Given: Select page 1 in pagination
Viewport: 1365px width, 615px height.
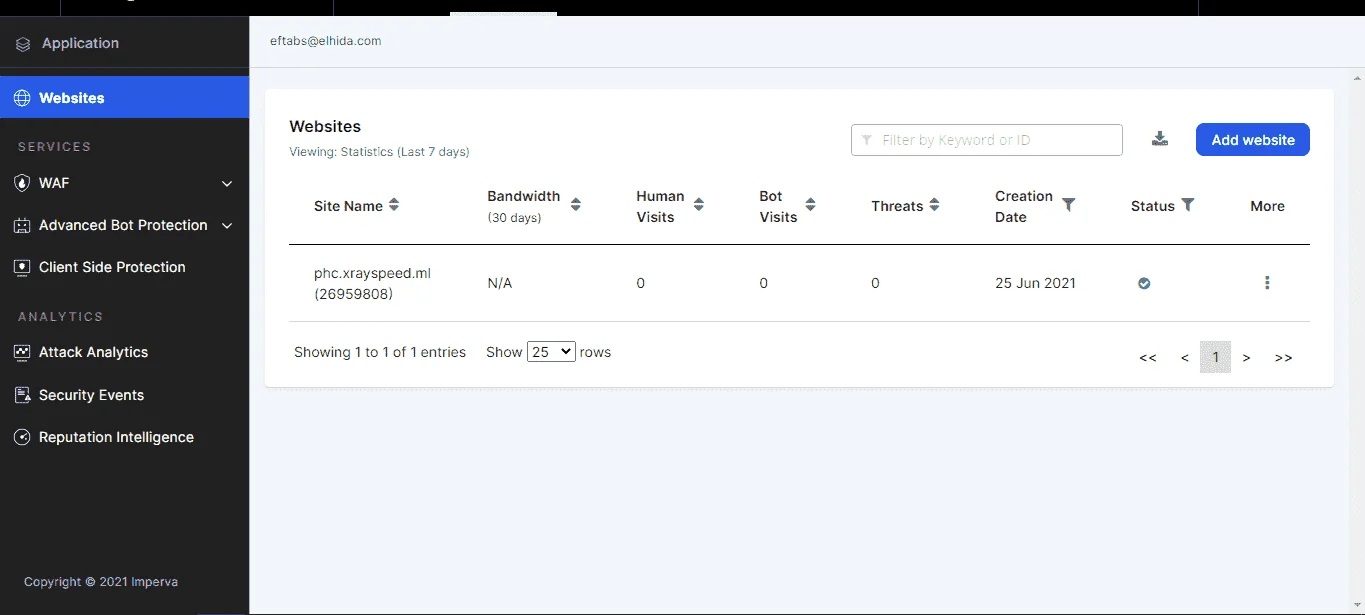Looking at the screenshot, I should (x=1216, y=357).
